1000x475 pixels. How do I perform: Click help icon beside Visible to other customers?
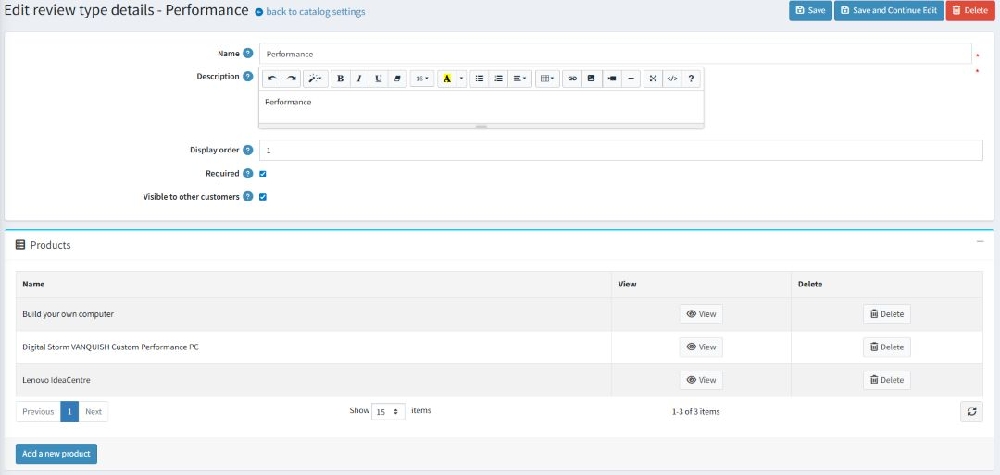(248, 196)
